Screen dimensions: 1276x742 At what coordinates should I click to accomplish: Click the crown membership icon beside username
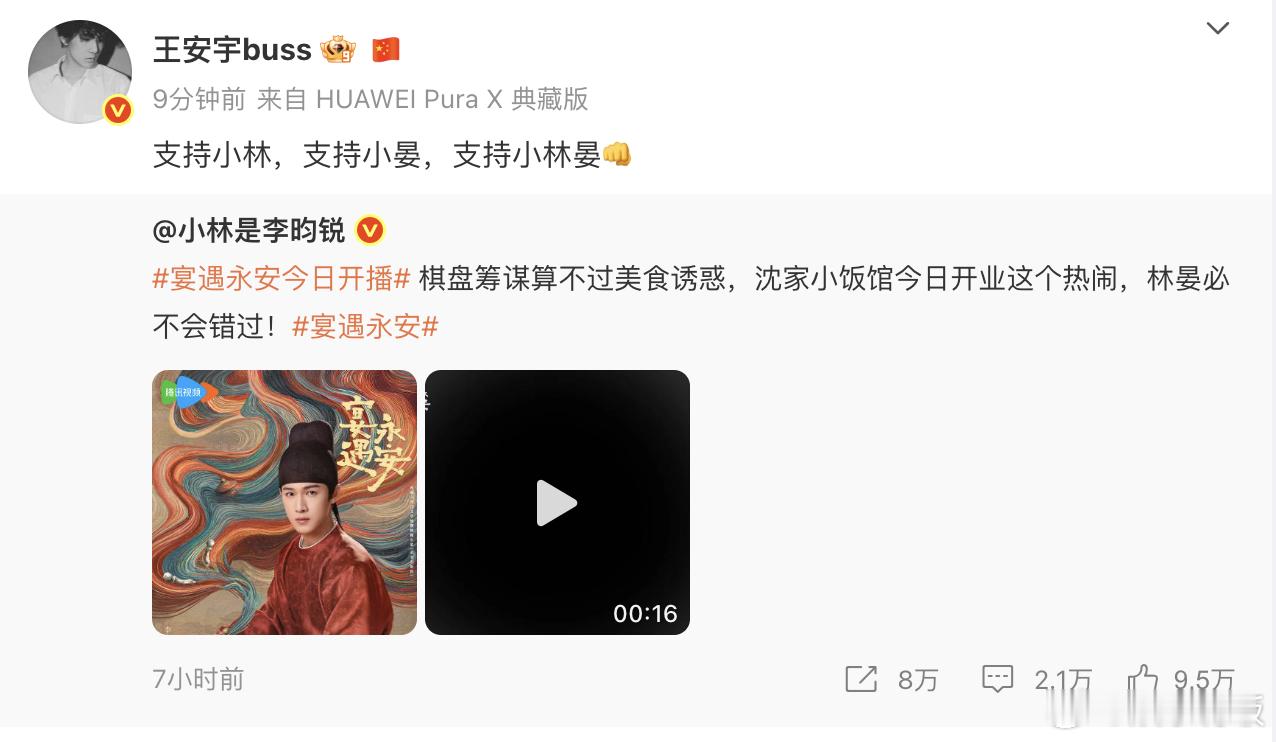tap(338, 50)
